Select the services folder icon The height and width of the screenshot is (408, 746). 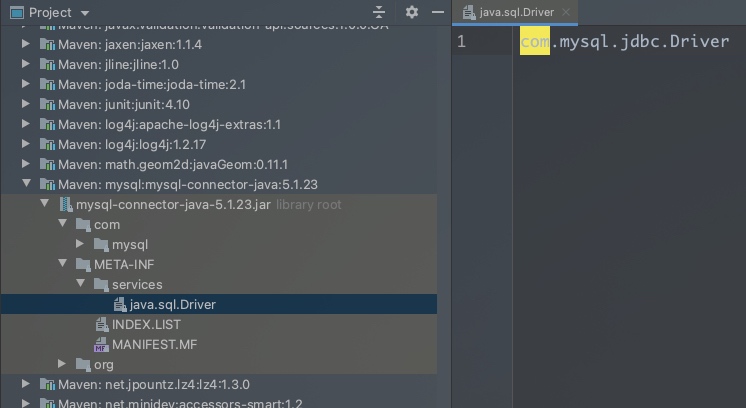tap(101, 285)
